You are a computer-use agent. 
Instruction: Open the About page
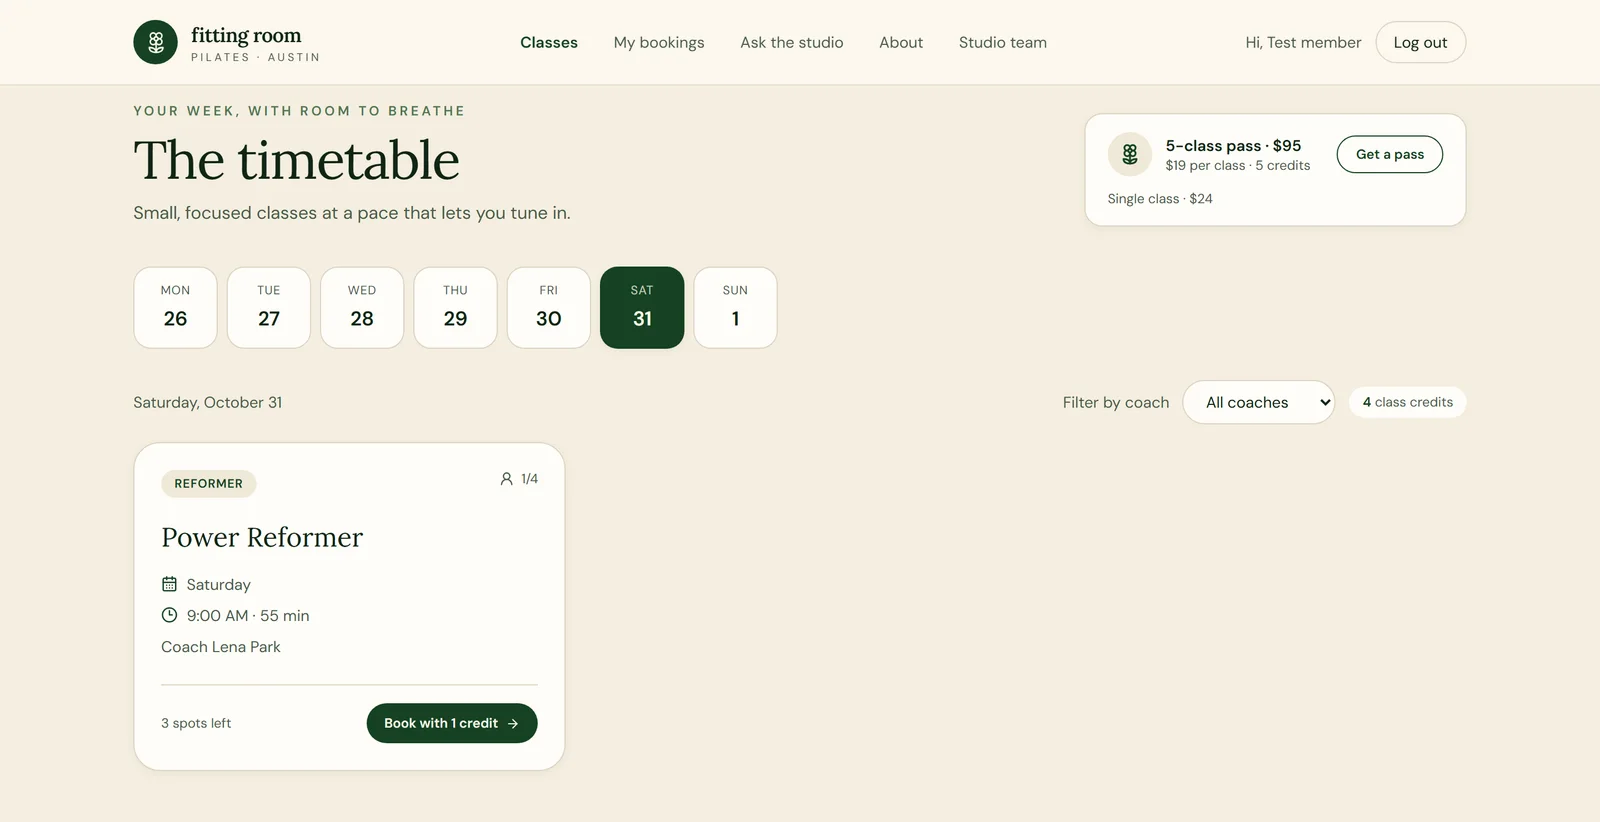901,42
